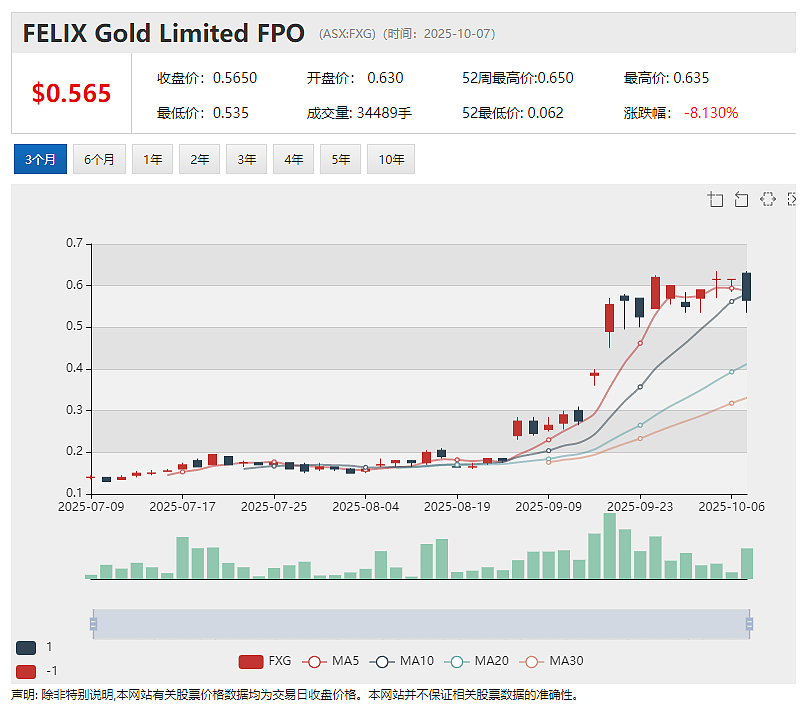Image resolution: width=807 pixels, height=721 pixels.
Task: Click the MA10 circle marker above 2025-09-23
Action: [x=640, y=387]
